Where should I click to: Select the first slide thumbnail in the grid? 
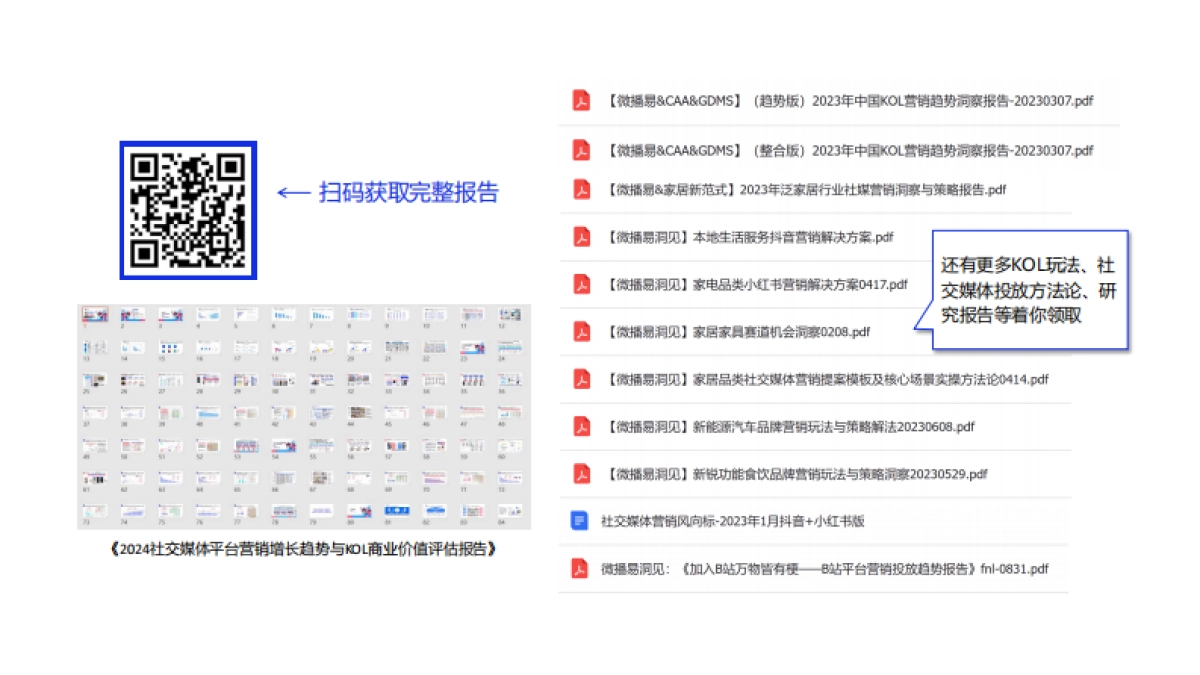[94, 313]
